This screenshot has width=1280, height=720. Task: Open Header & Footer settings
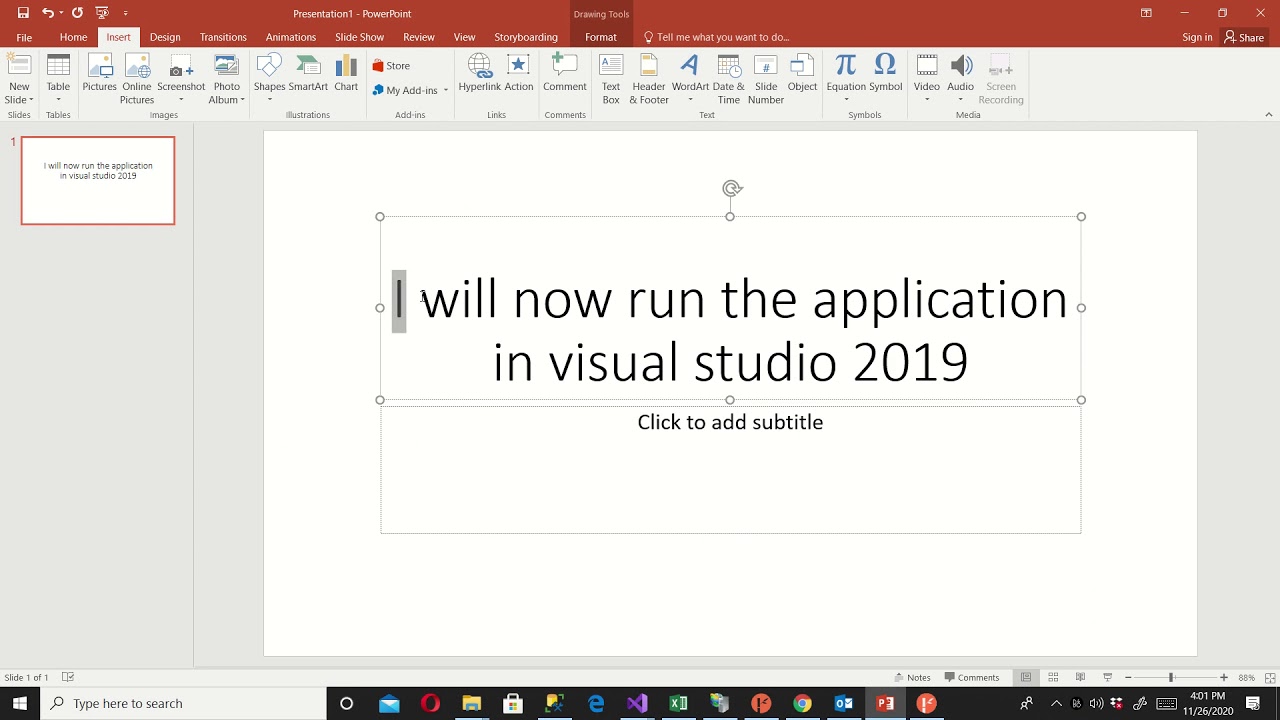click(x=648, y=79)
